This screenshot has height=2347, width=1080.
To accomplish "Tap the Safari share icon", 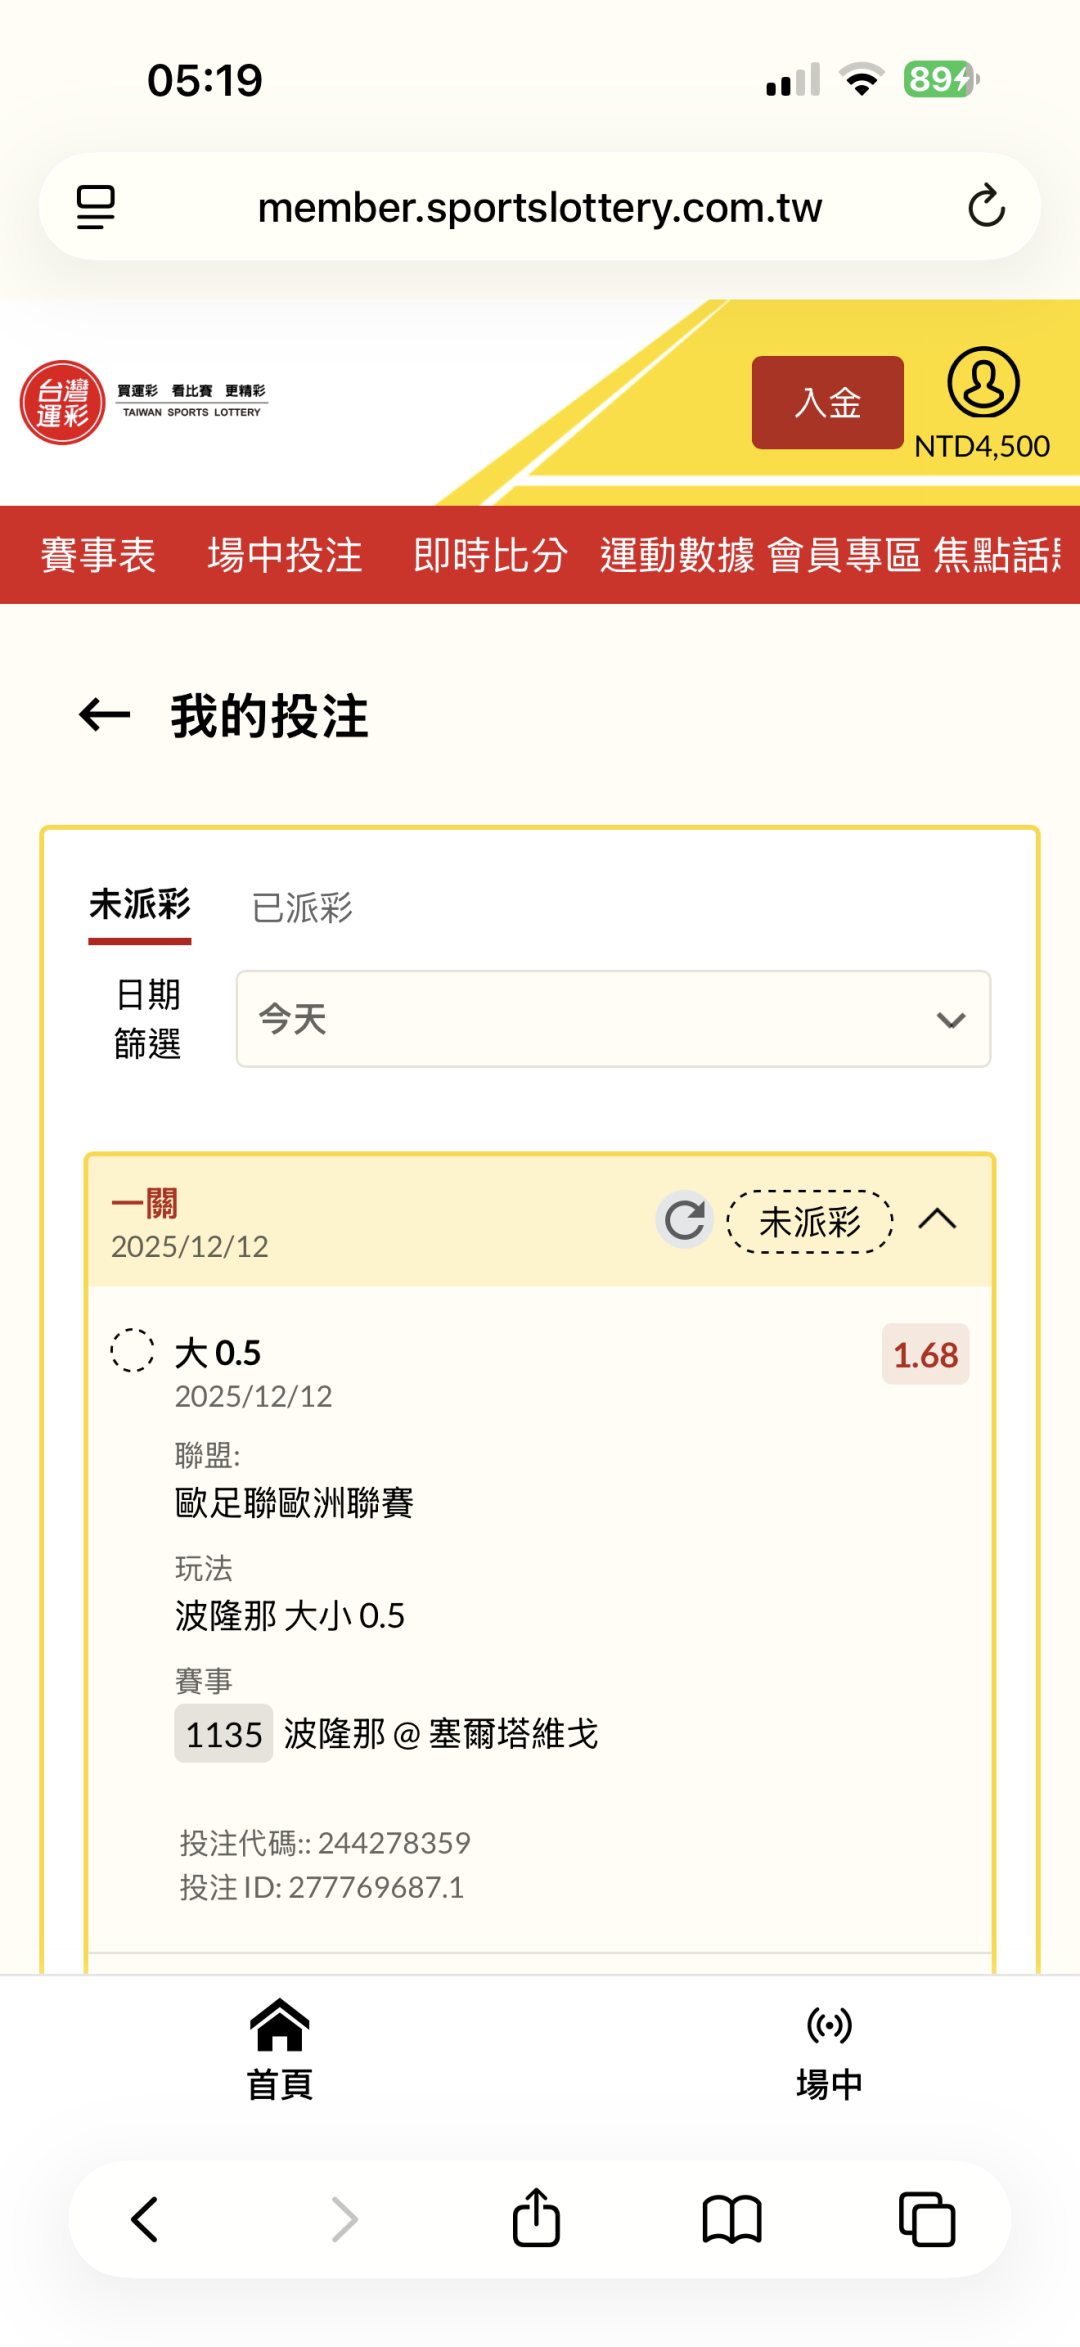I will tap(536, 2219).
